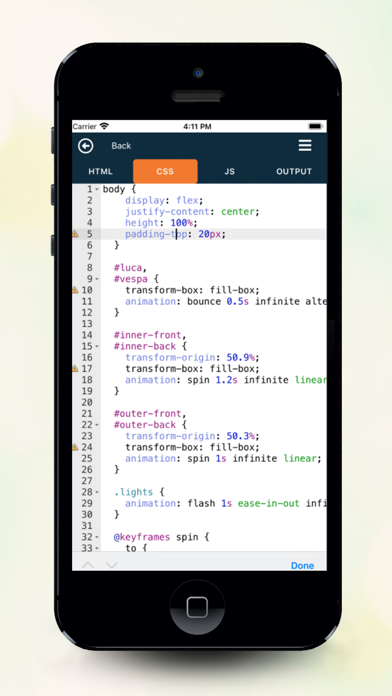Viewport: 392px width, 696px height.
Task: Click line number 20 in the gutter
Action: [87, 402]
